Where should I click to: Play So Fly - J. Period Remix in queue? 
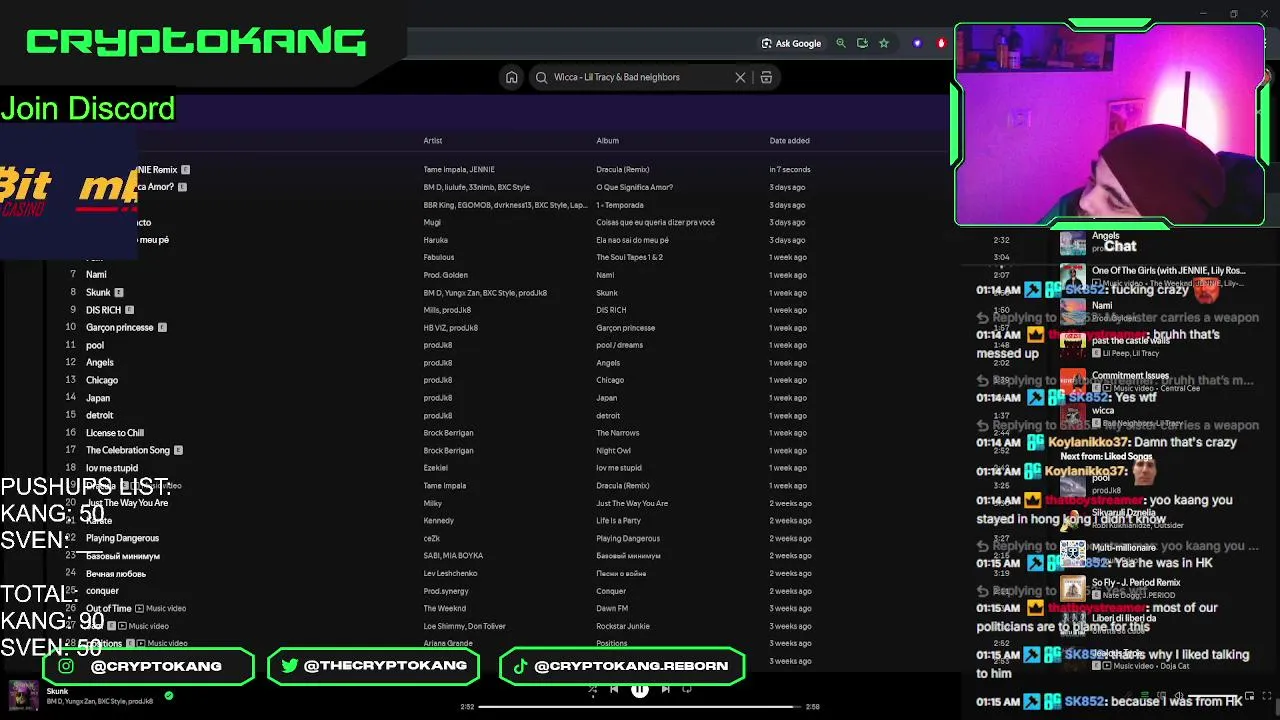(1136, 583)
